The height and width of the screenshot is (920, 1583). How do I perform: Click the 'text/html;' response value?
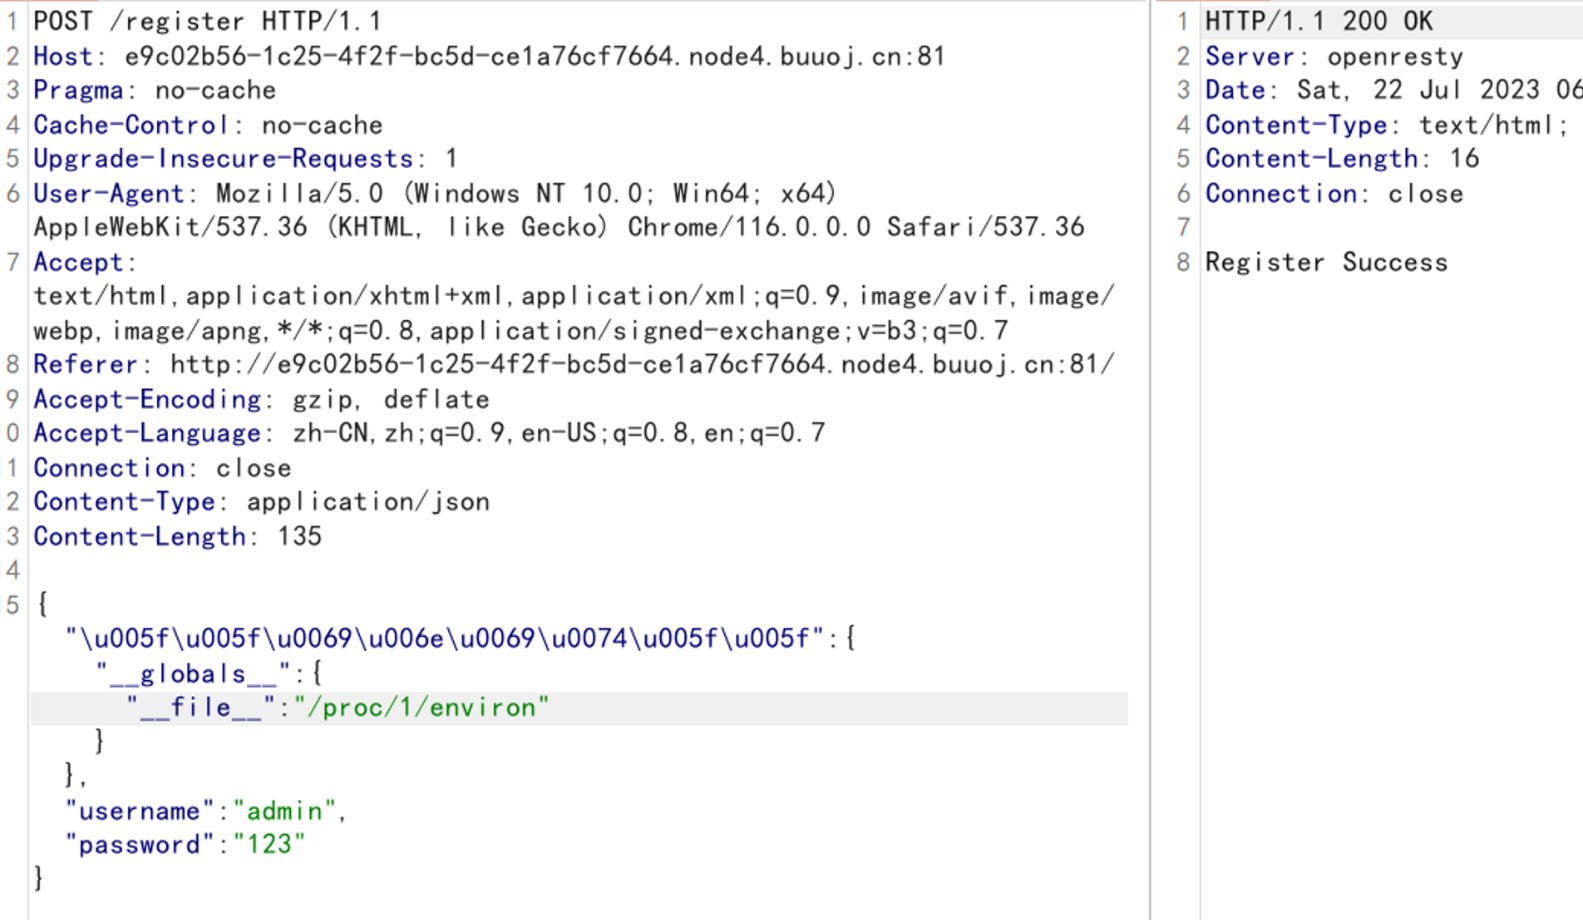[1494, 125]
